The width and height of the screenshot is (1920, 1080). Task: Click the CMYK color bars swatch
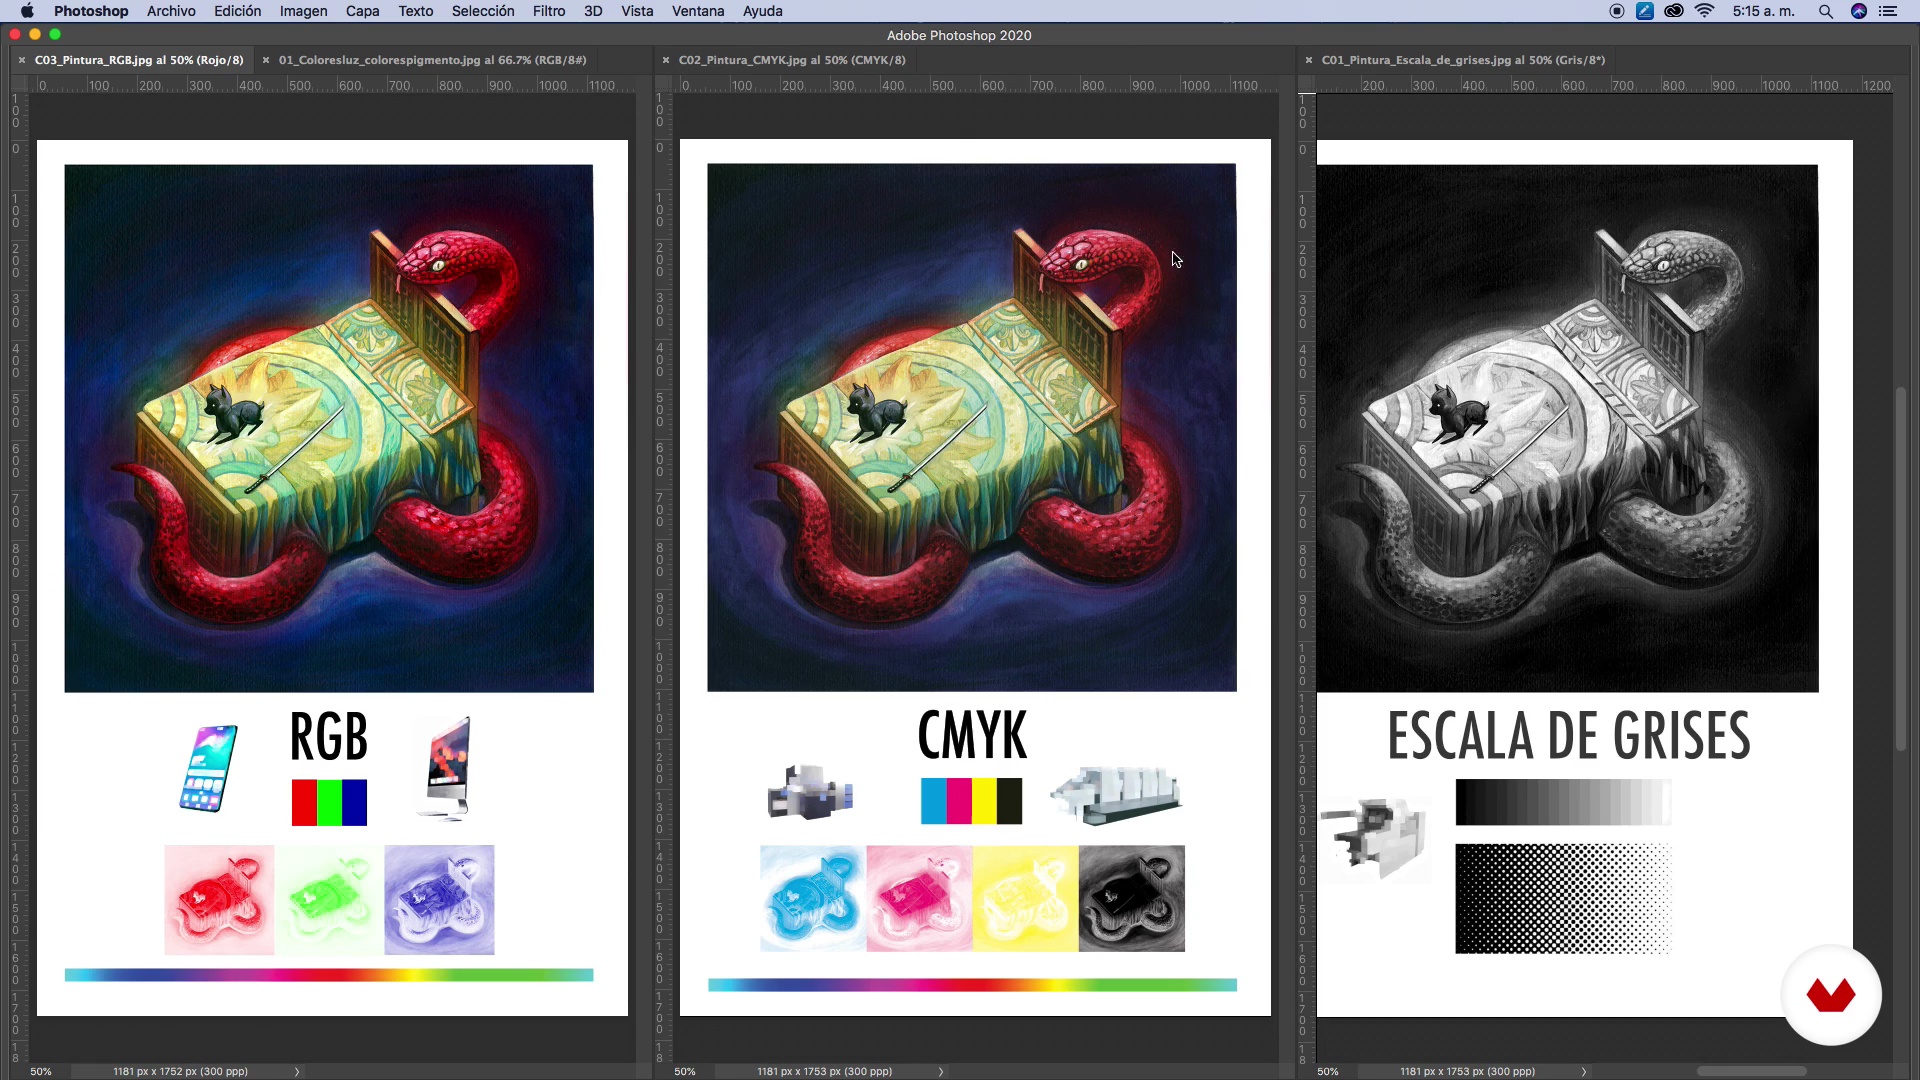click(x=971, y=801)
